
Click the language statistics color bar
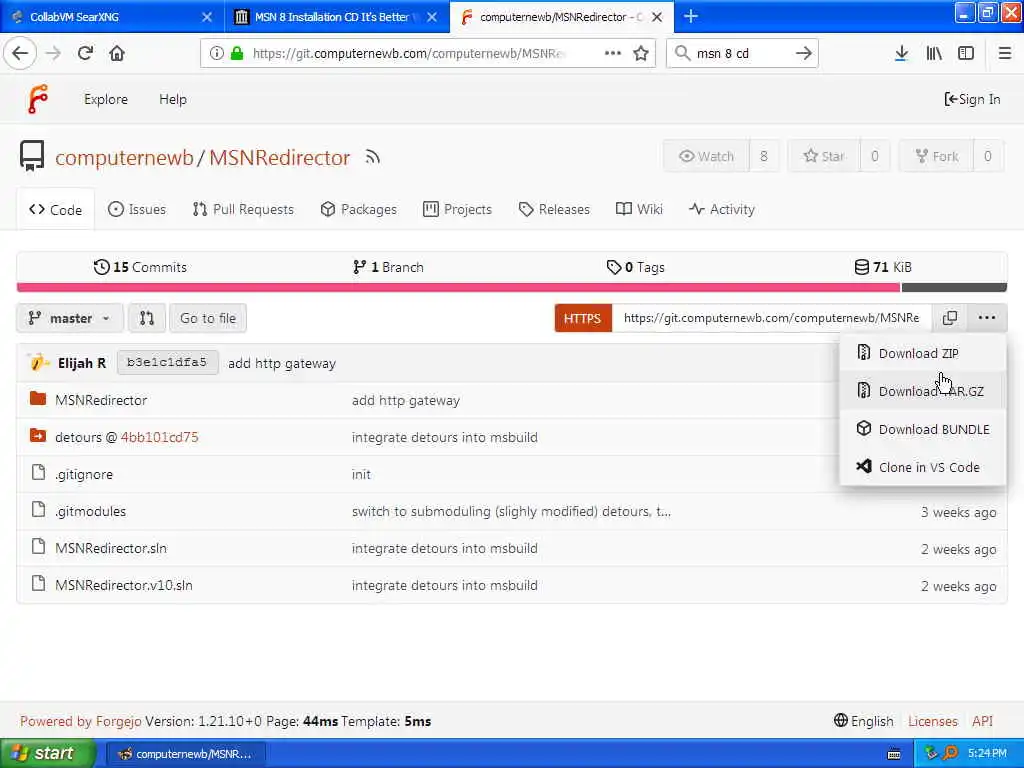(512, 287)
